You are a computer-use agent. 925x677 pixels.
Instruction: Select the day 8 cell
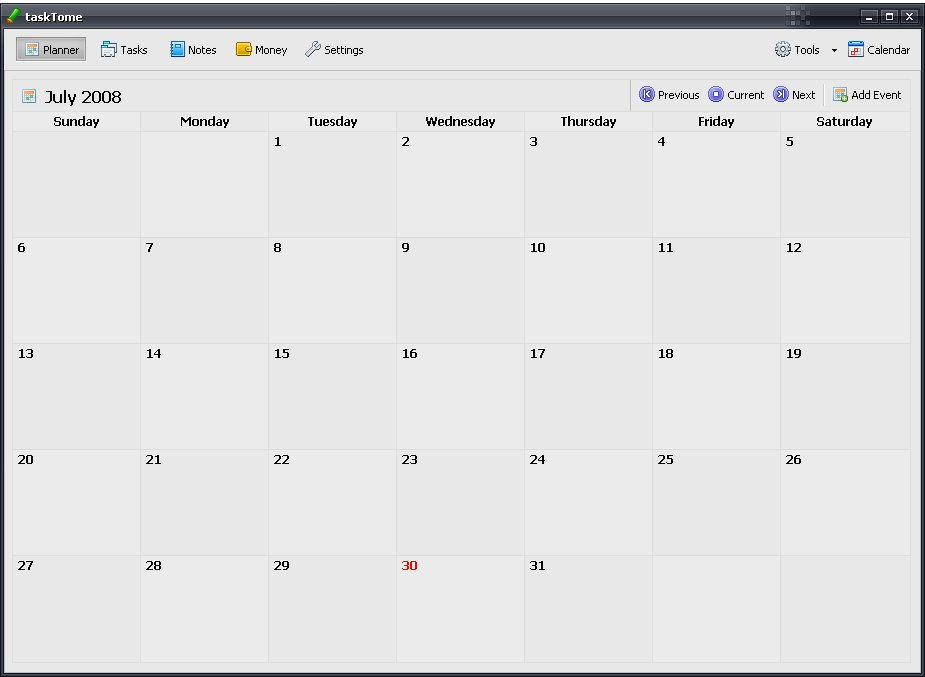click(332, 291)
